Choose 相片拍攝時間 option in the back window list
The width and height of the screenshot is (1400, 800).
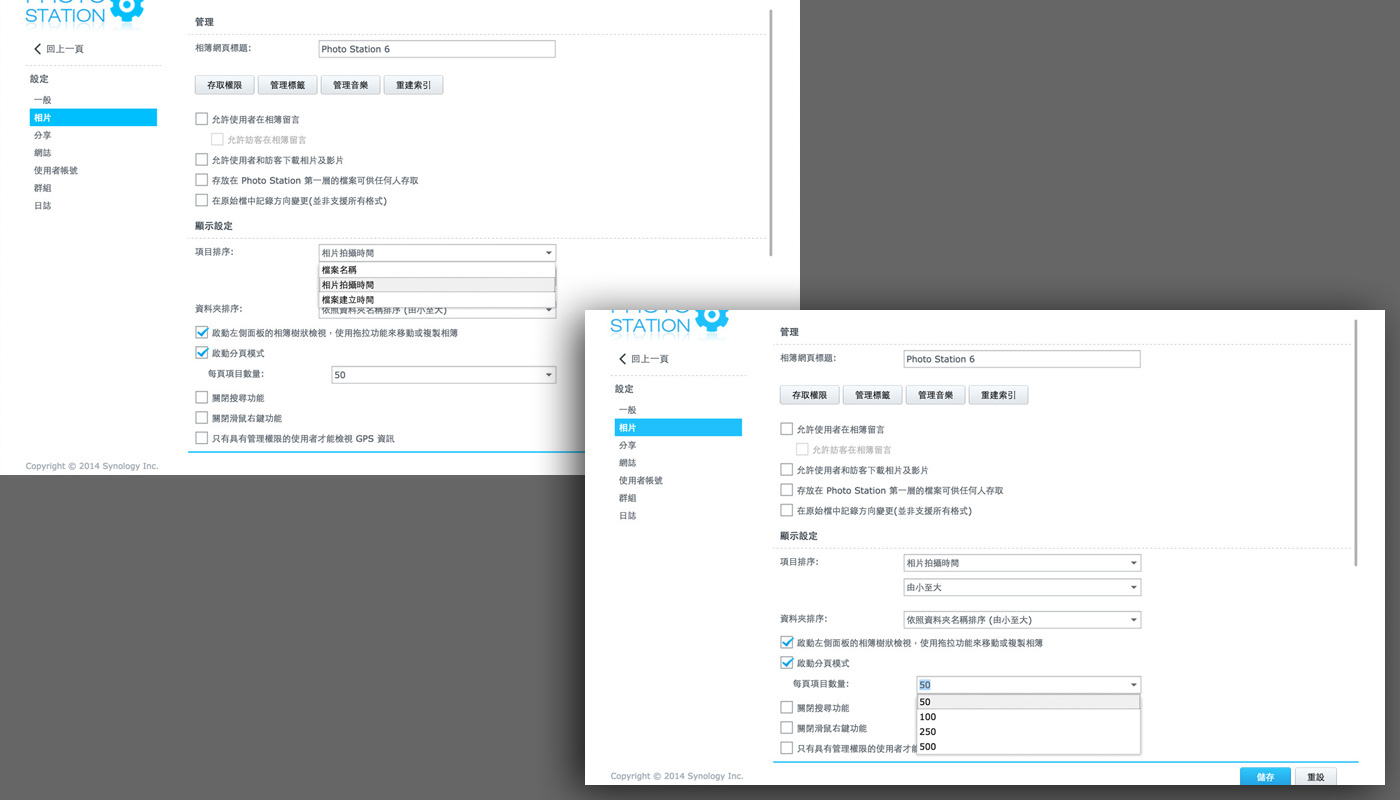click(x=437, y=285)
